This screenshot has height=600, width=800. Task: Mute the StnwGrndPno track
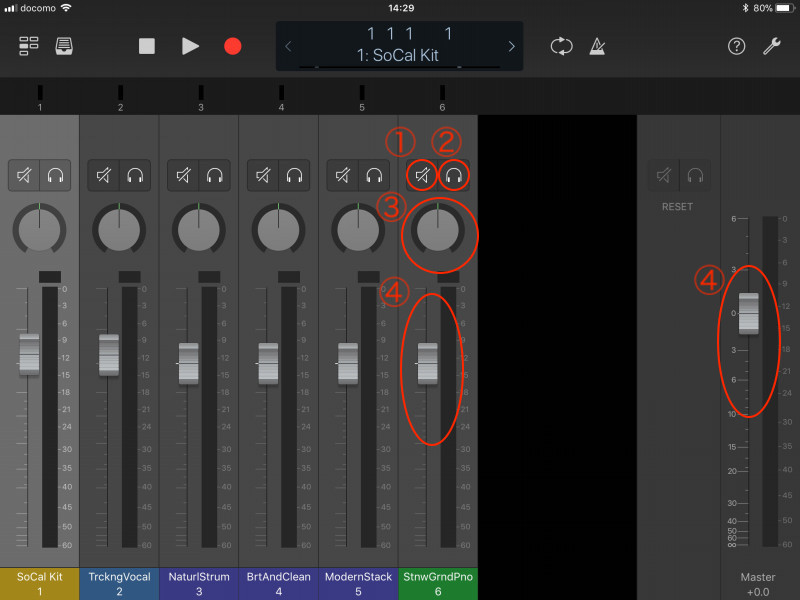click(x=423, y=176)
